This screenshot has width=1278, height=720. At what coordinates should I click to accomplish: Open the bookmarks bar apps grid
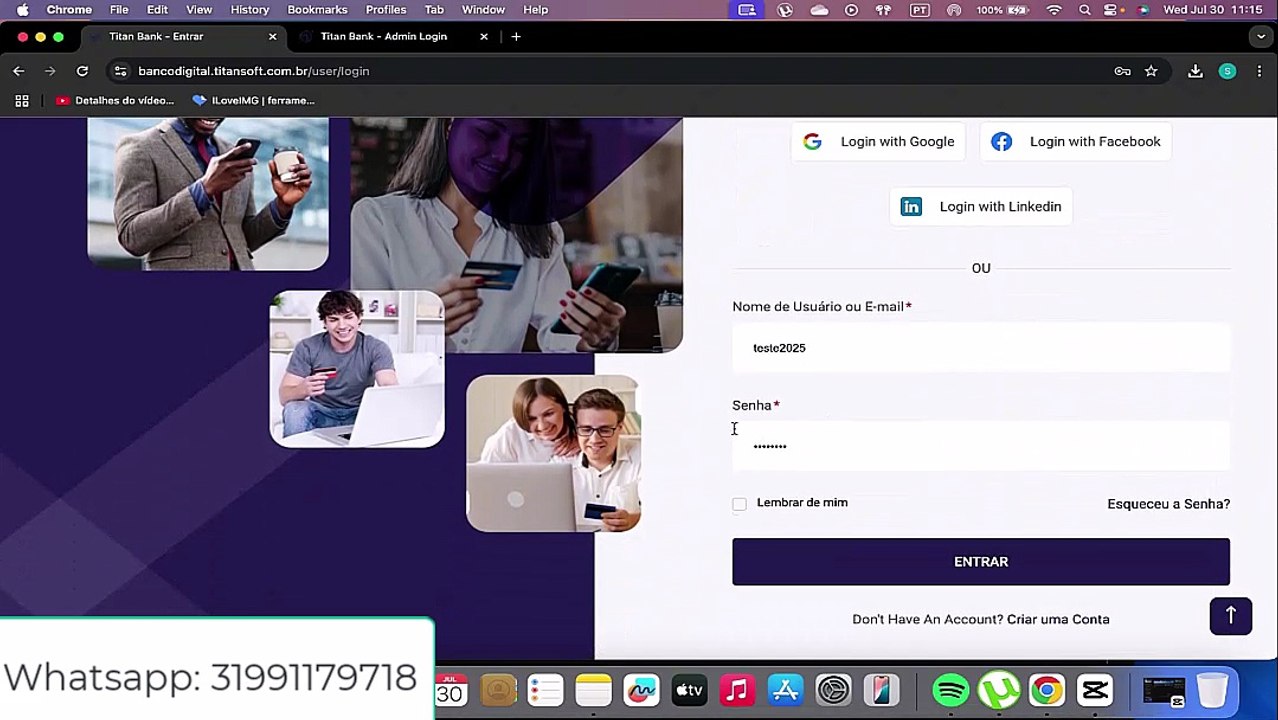22,100
